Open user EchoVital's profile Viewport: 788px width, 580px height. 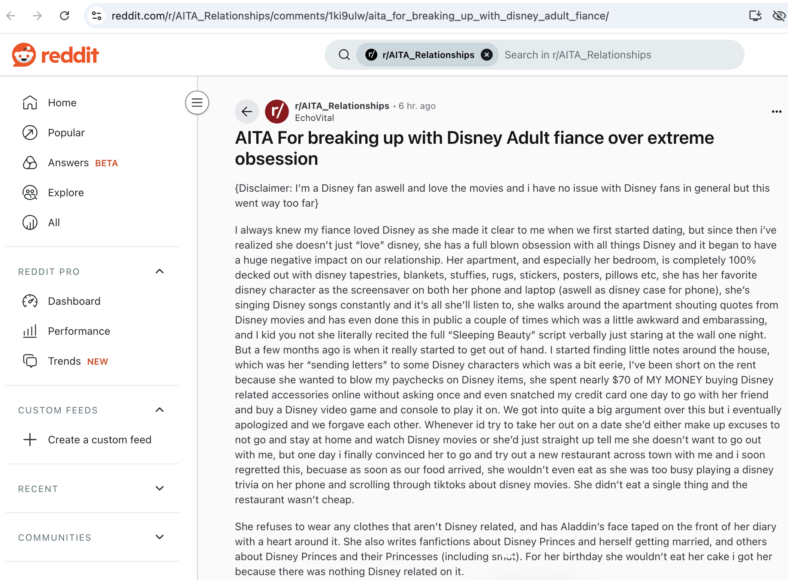pyautogui.click(x=314, y=118)
